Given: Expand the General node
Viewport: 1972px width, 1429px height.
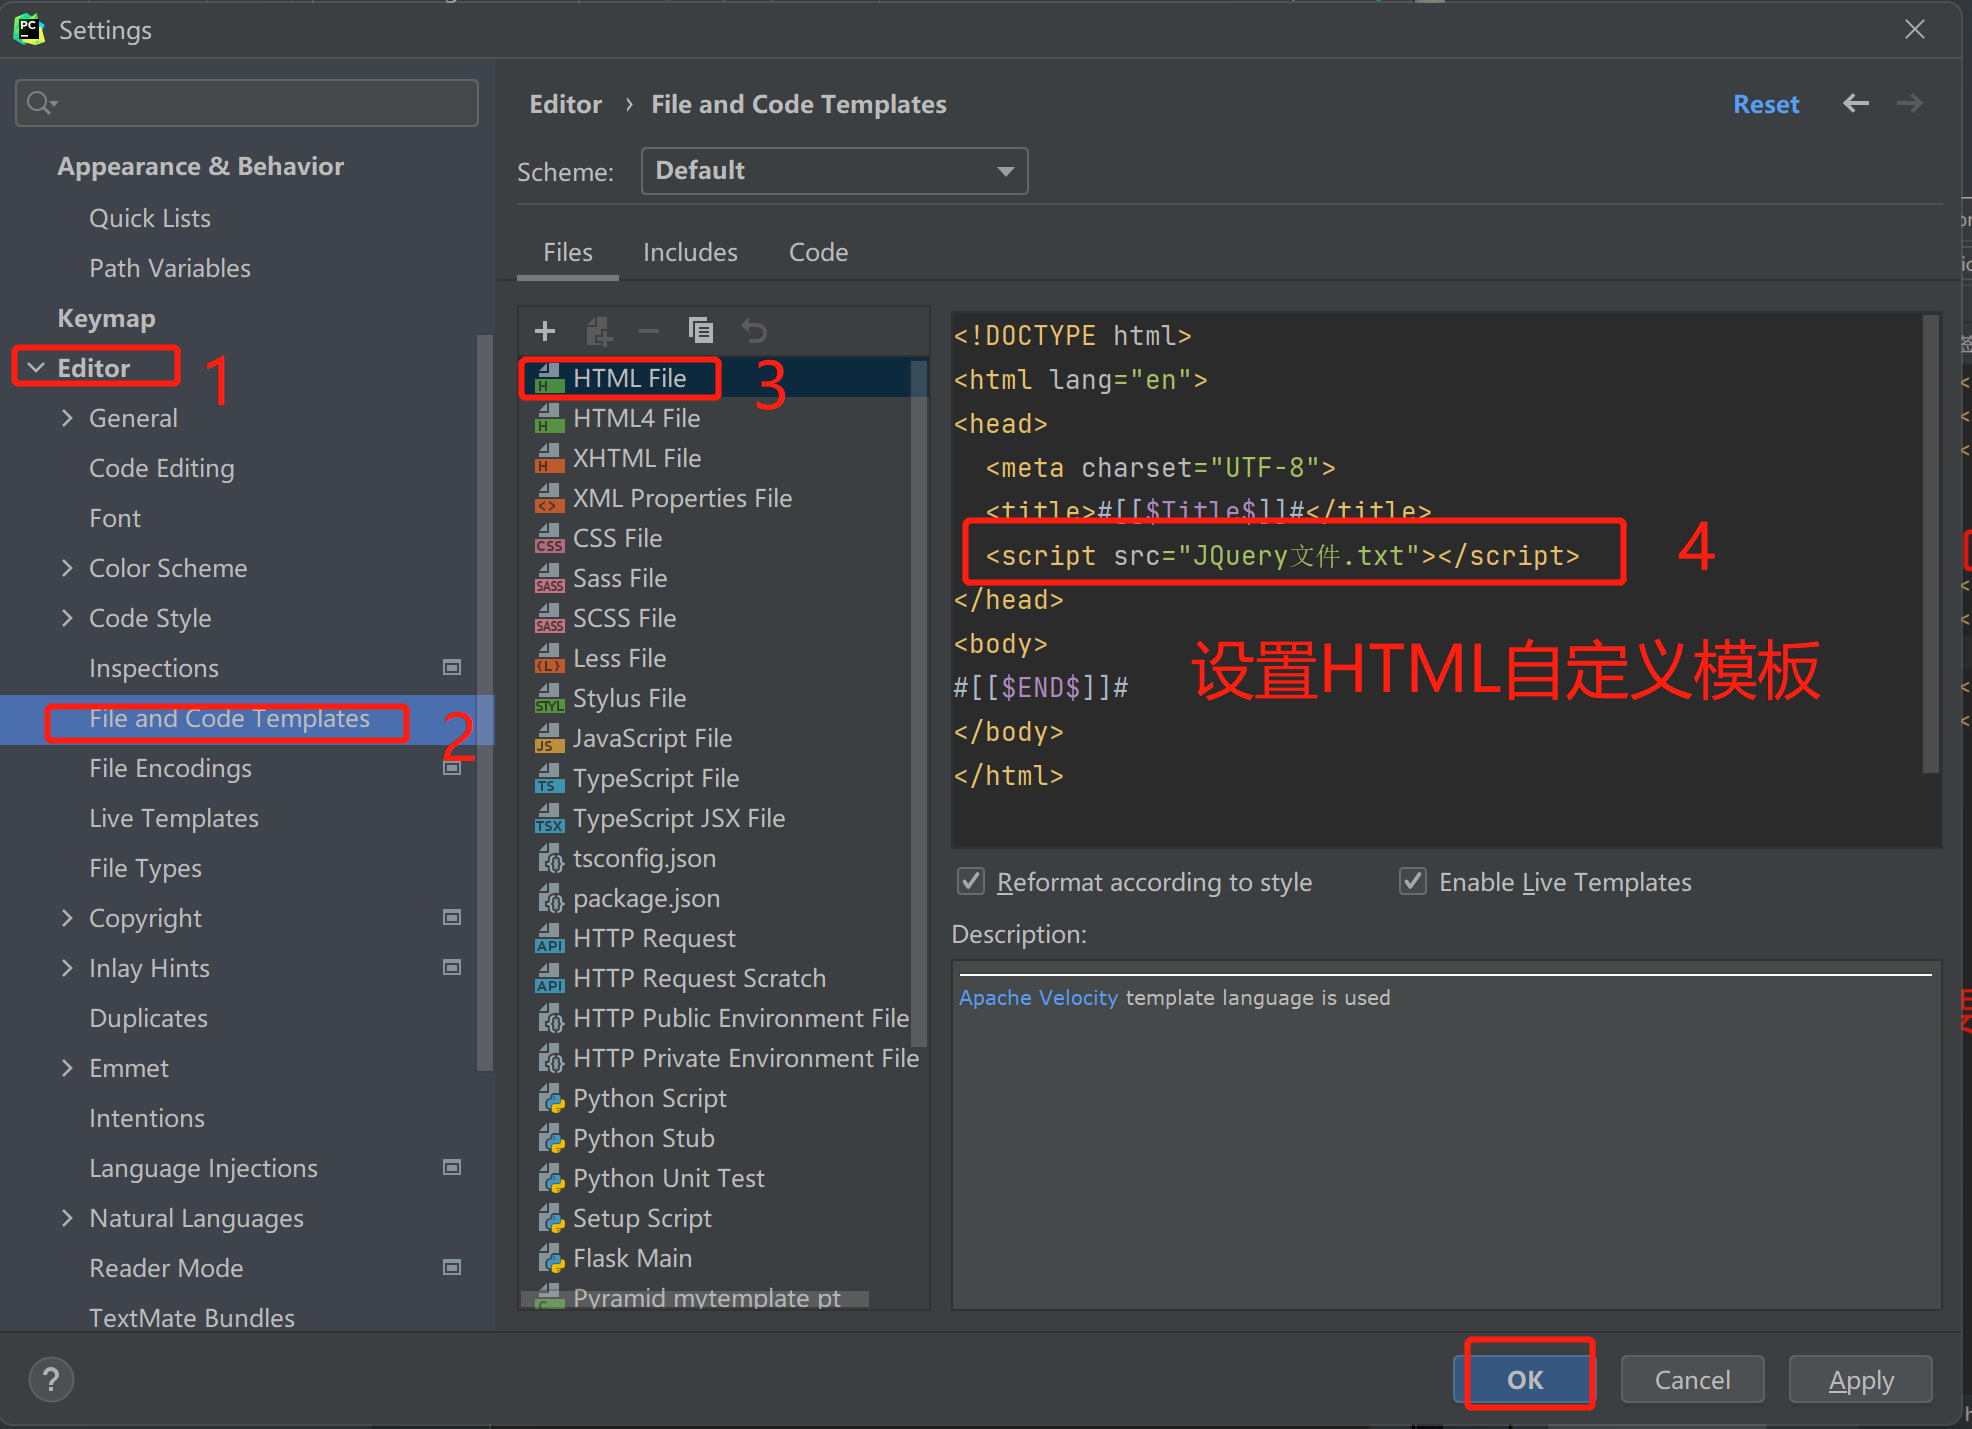Looking at the screenshot, I should [67, 418].
